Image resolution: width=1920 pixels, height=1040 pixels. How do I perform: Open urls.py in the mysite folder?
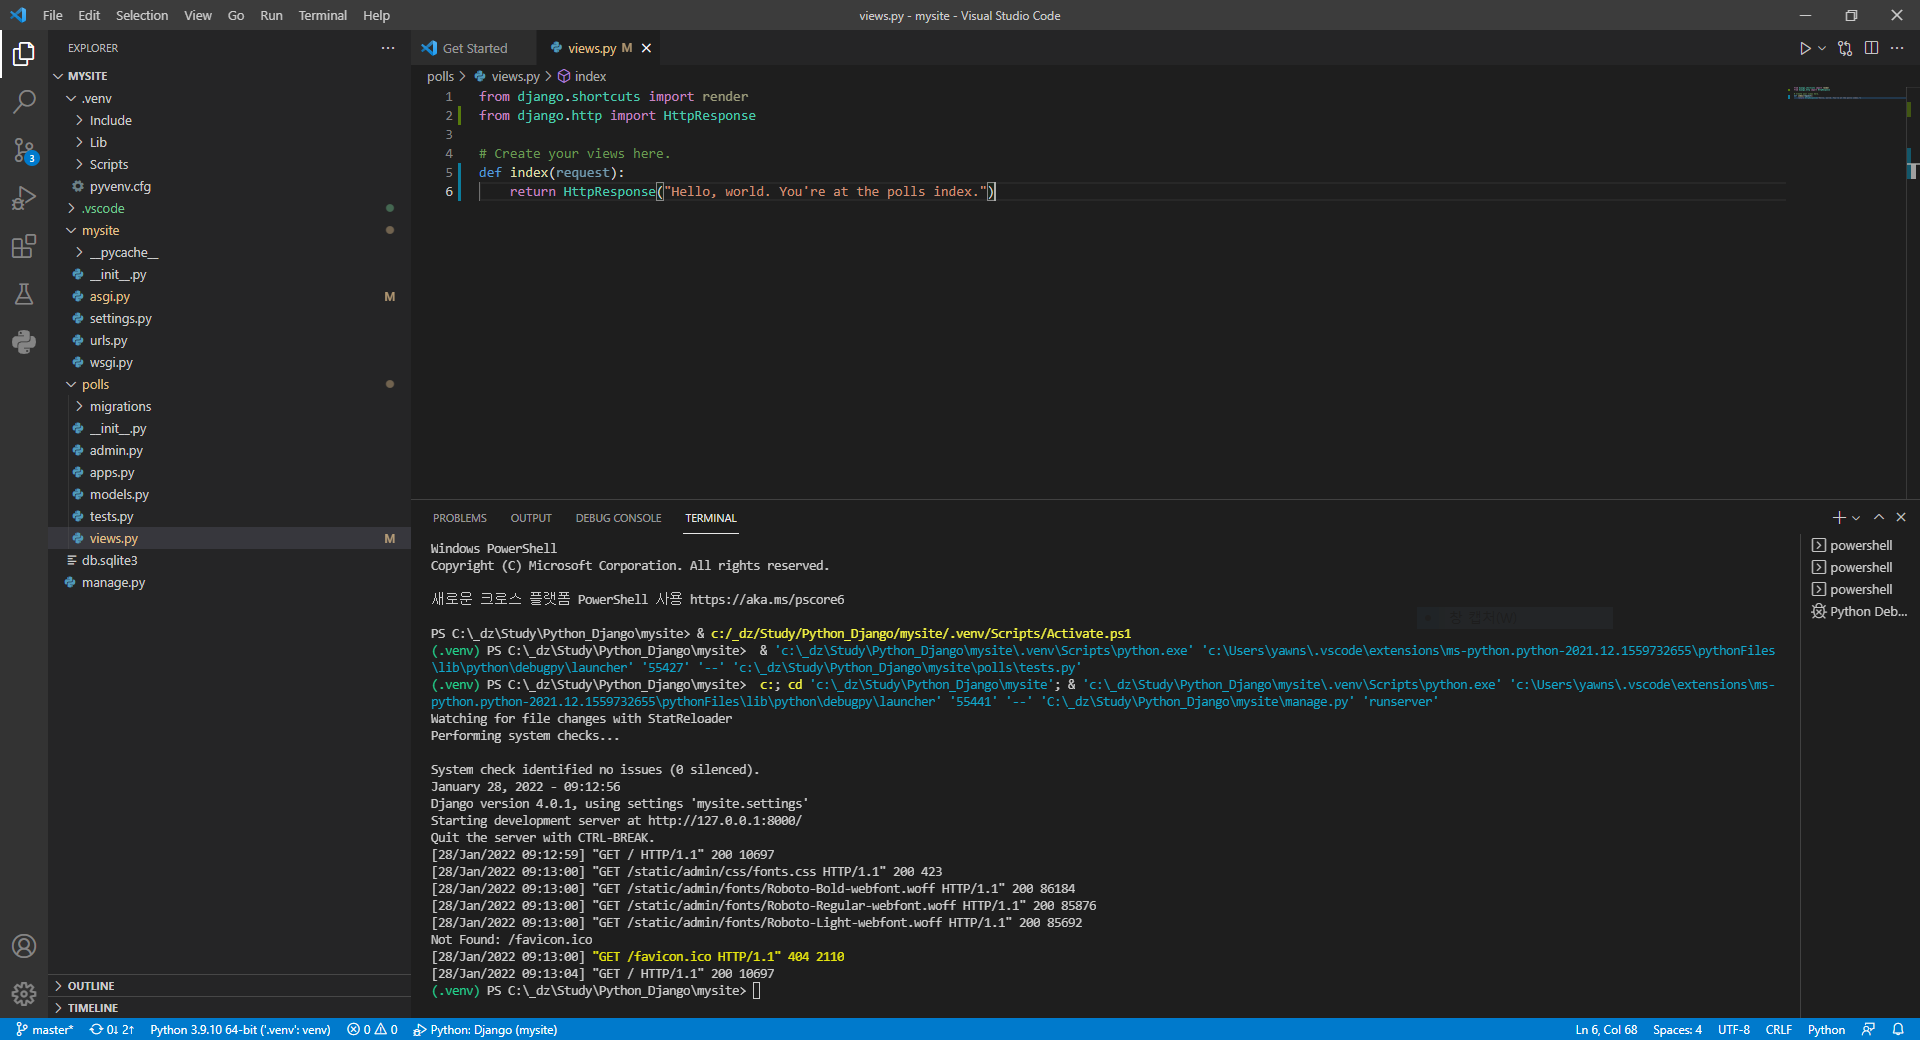(x=230, y=340)
